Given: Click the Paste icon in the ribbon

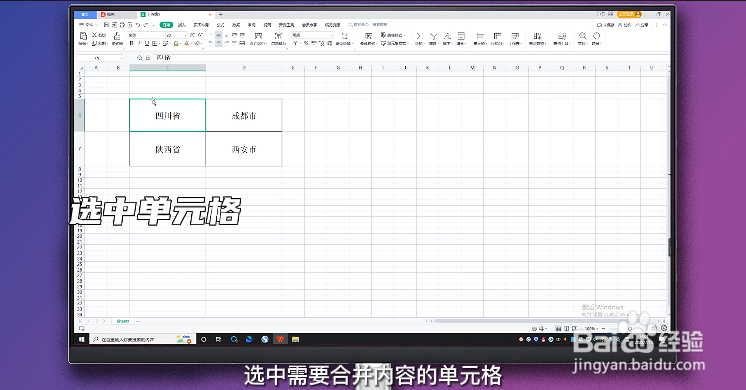Looking at the screenshot, I should click(83, 37).
